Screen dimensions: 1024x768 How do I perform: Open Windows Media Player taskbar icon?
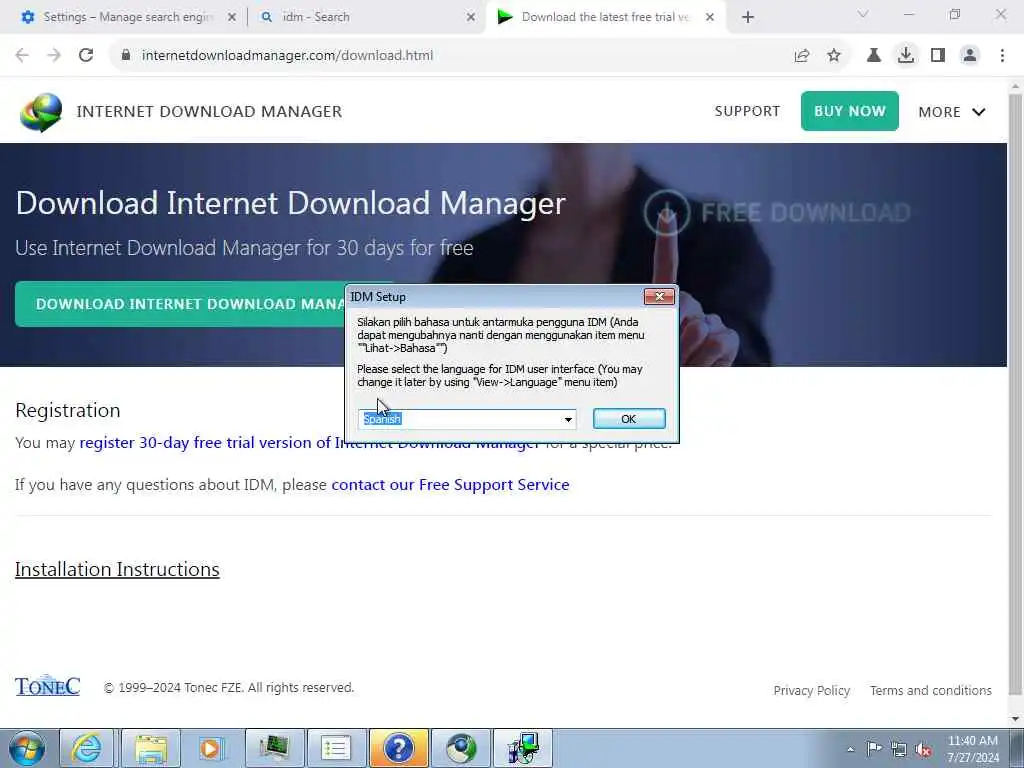(x=211, y=748)
